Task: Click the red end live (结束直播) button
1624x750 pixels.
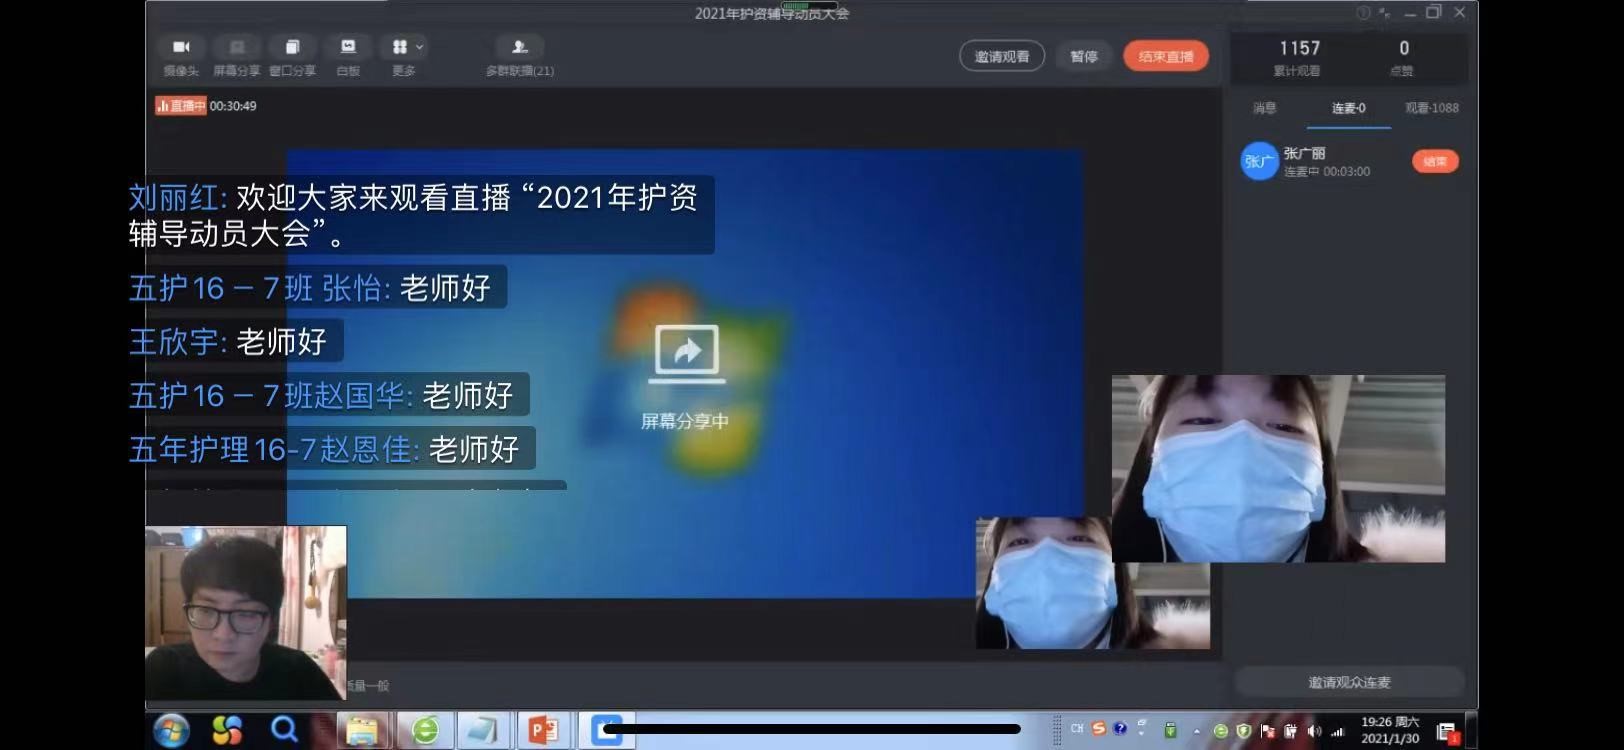Action: [x=1165, y=56]
